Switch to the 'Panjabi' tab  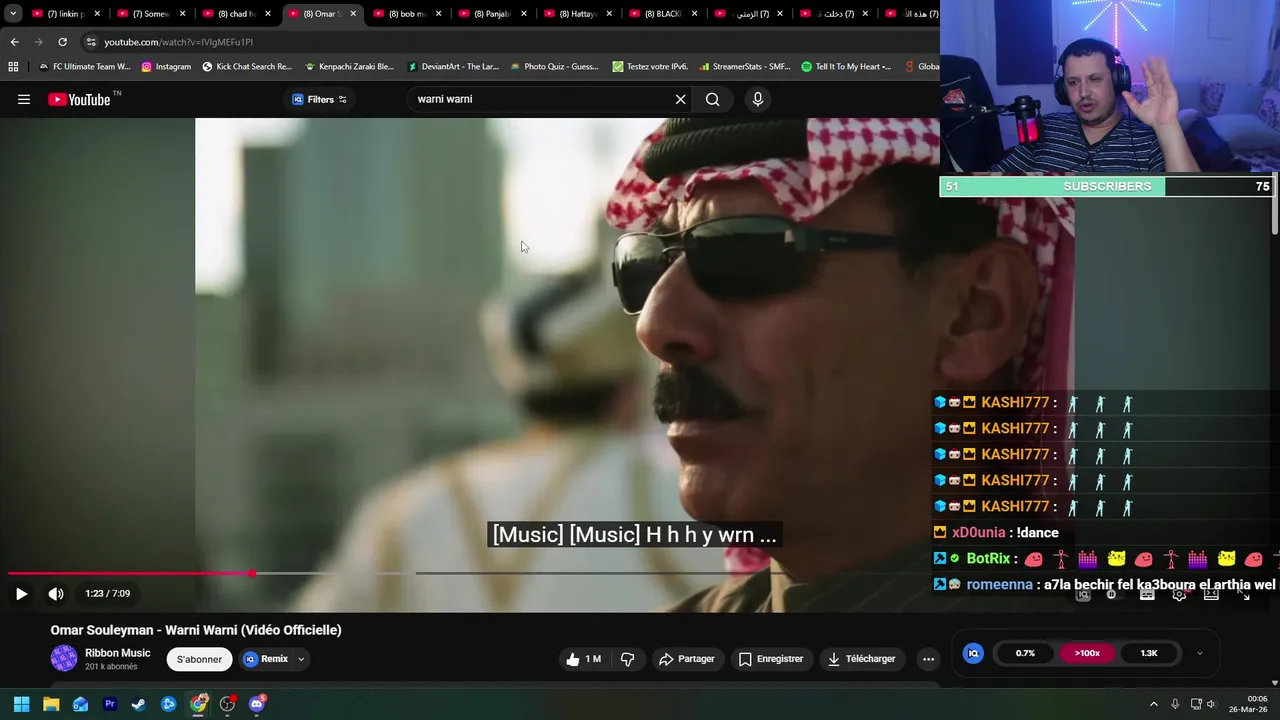tap(491, 14)
